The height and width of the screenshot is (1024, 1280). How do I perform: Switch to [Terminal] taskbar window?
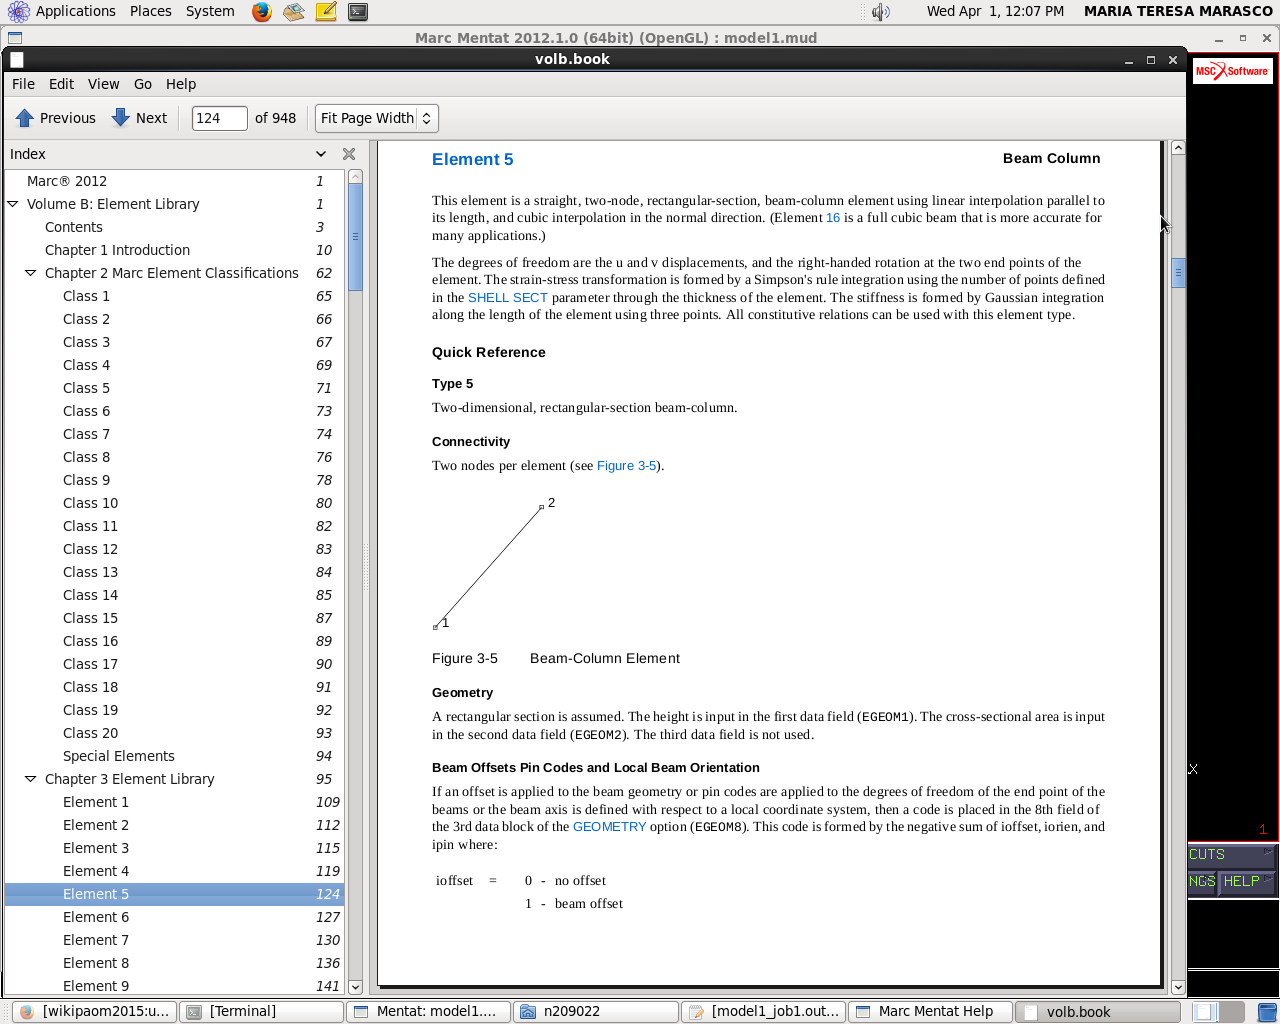tap(262, 1012)
